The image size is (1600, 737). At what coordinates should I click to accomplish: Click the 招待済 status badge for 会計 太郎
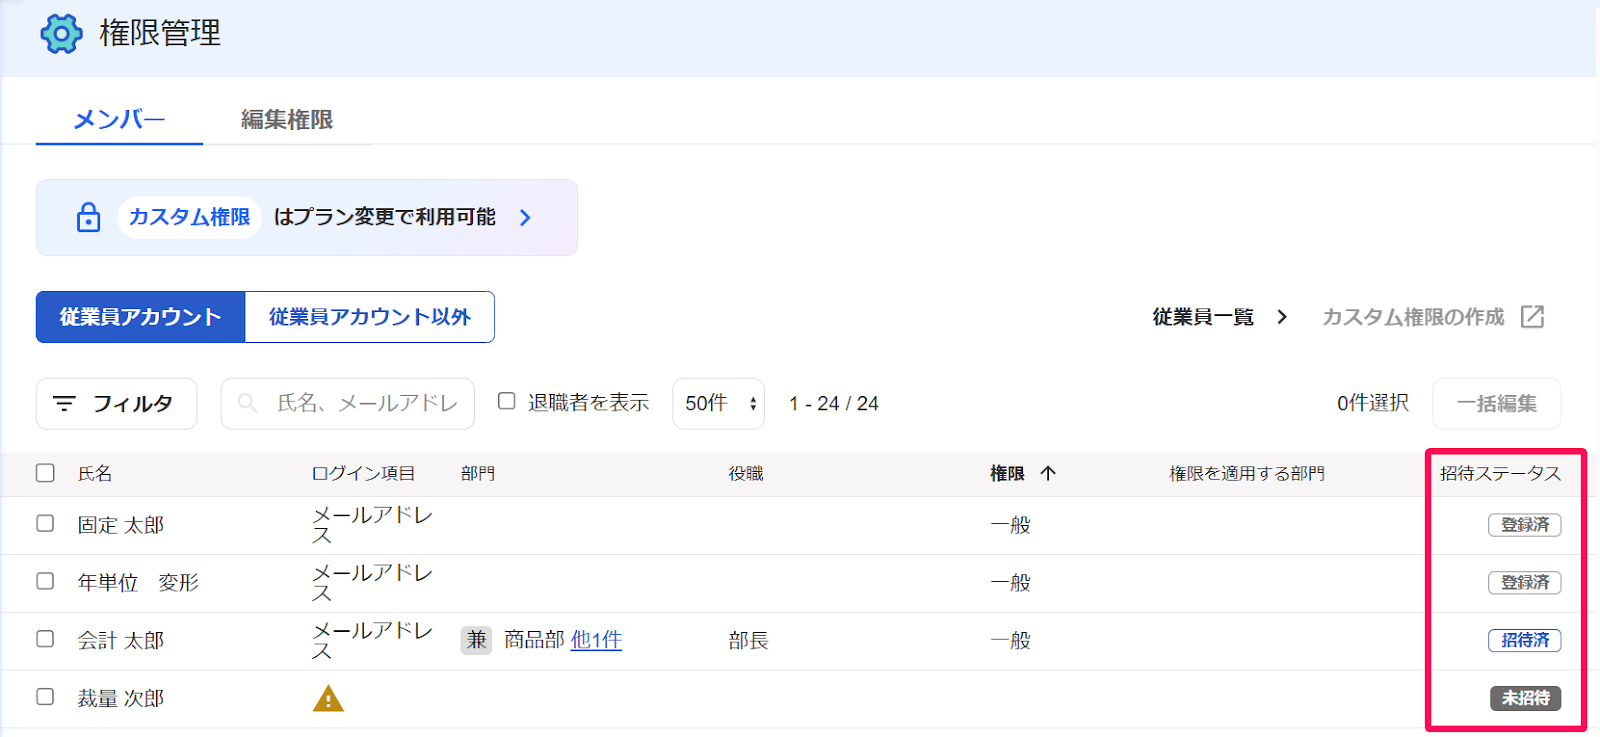tap(1525, 640)
